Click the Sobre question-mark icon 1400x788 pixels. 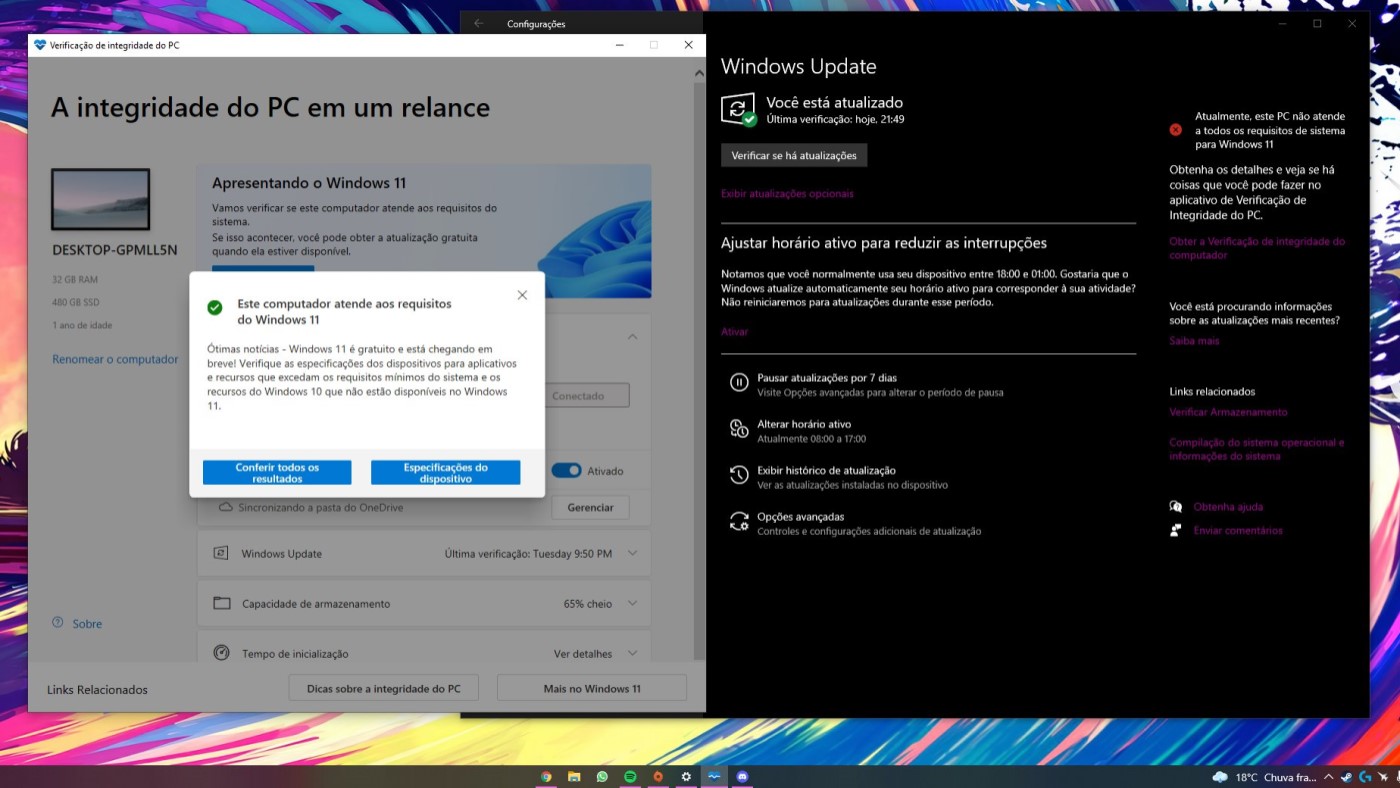point(58,622)
